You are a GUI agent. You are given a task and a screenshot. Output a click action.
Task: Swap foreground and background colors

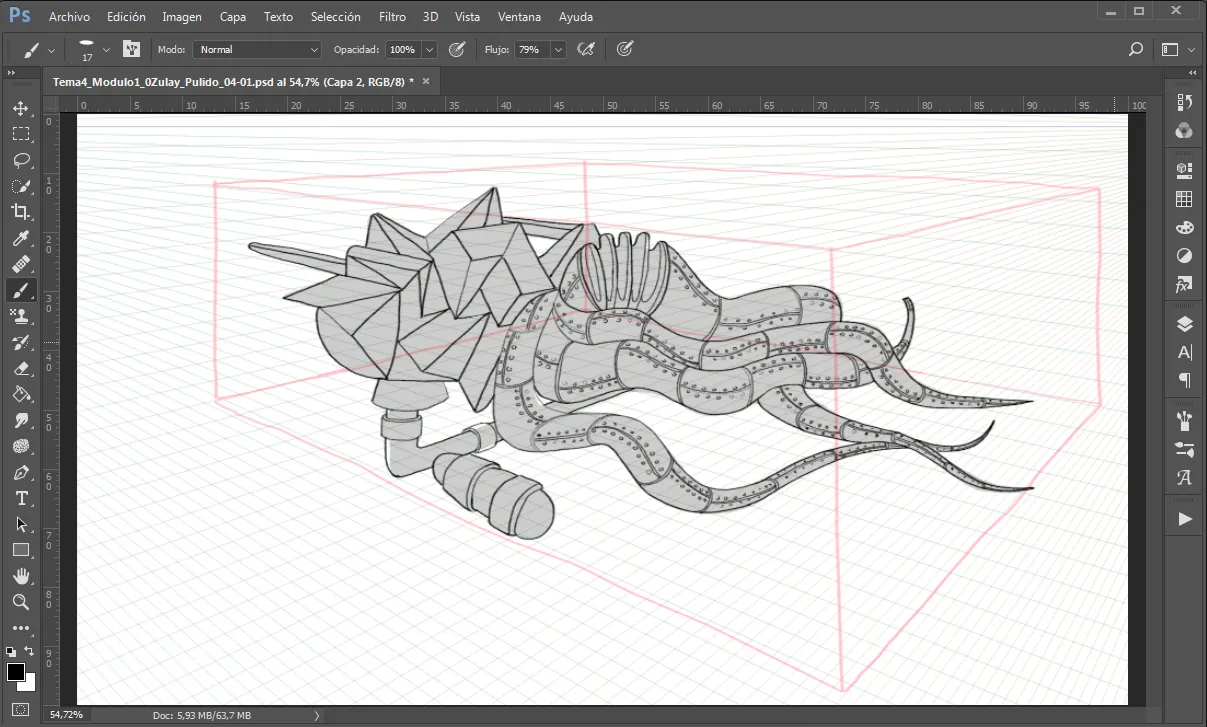[x=30, y=651]
